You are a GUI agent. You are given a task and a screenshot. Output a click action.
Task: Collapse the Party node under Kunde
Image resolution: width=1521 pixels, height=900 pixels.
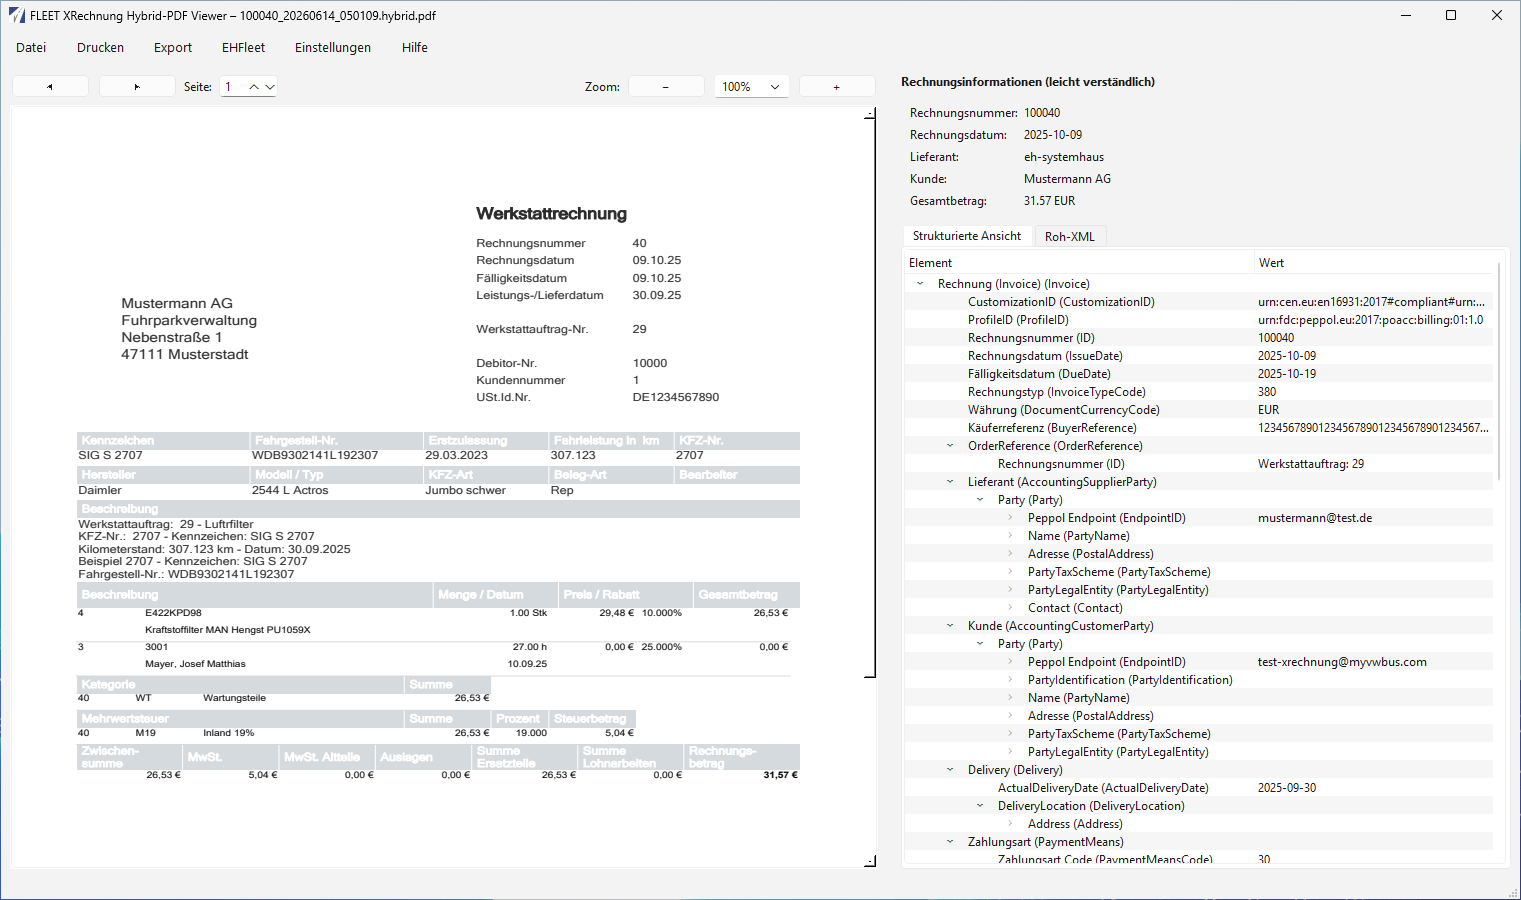click(x=980, y=644)
